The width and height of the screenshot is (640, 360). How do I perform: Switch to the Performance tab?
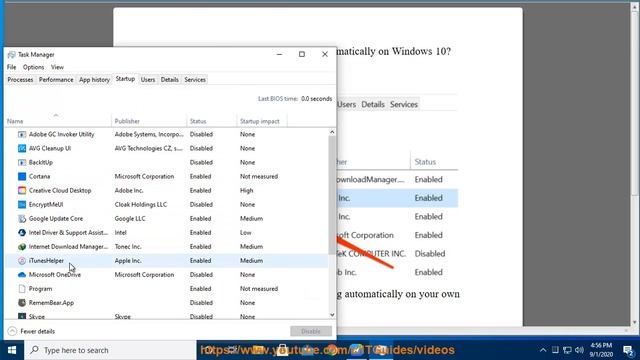pyautogui.click(x=56, y=80)
